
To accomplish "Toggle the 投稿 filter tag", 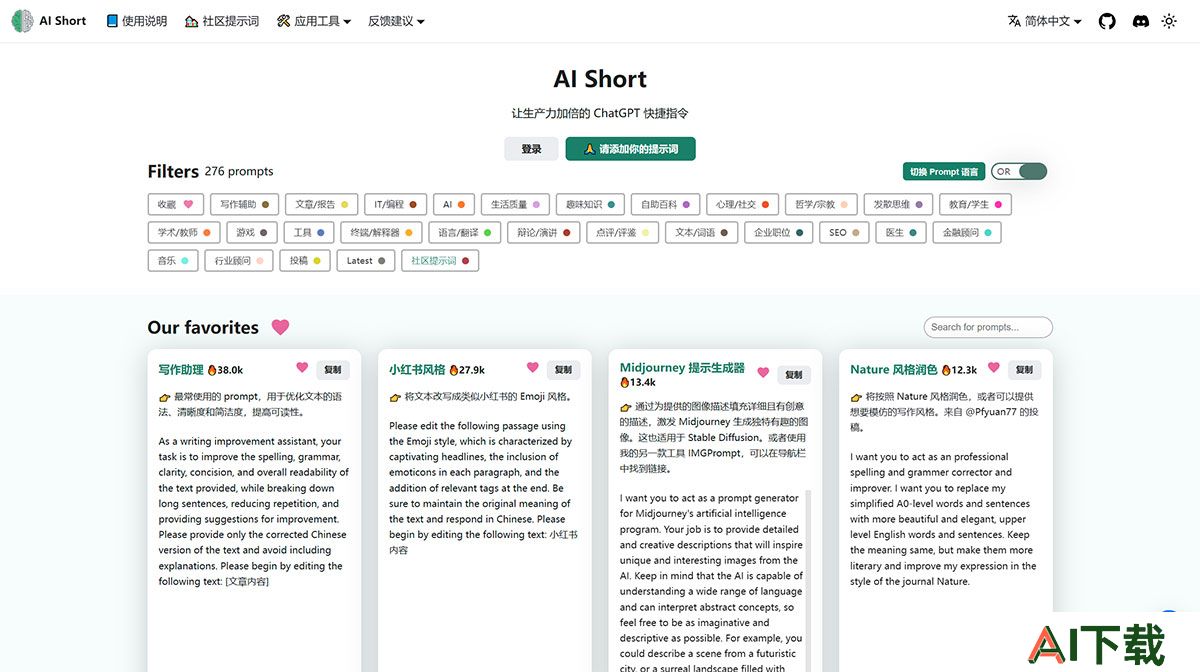I will (305, 260).
